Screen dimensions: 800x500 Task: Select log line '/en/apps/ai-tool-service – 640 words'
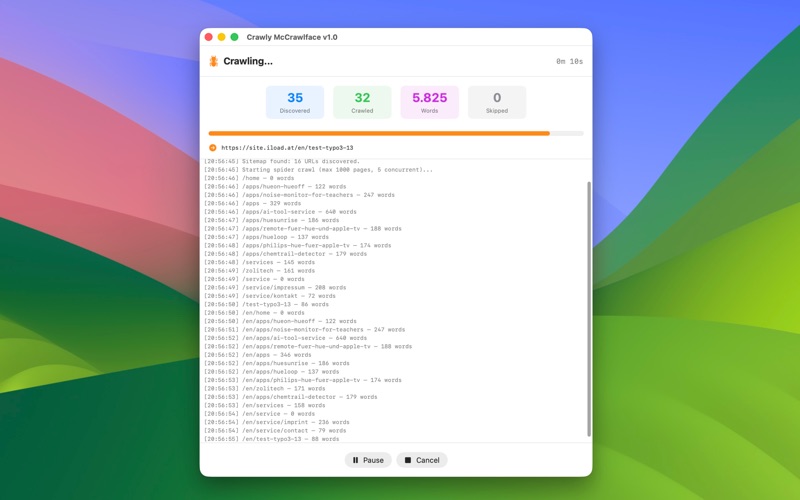286,338
